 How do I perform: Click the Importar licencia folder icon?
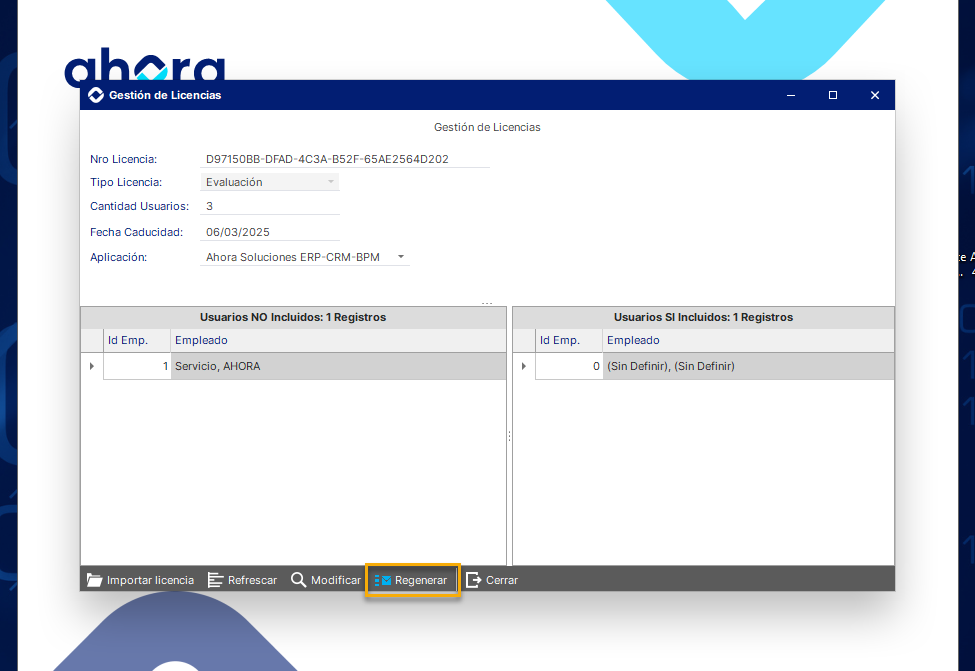point(95,580)
